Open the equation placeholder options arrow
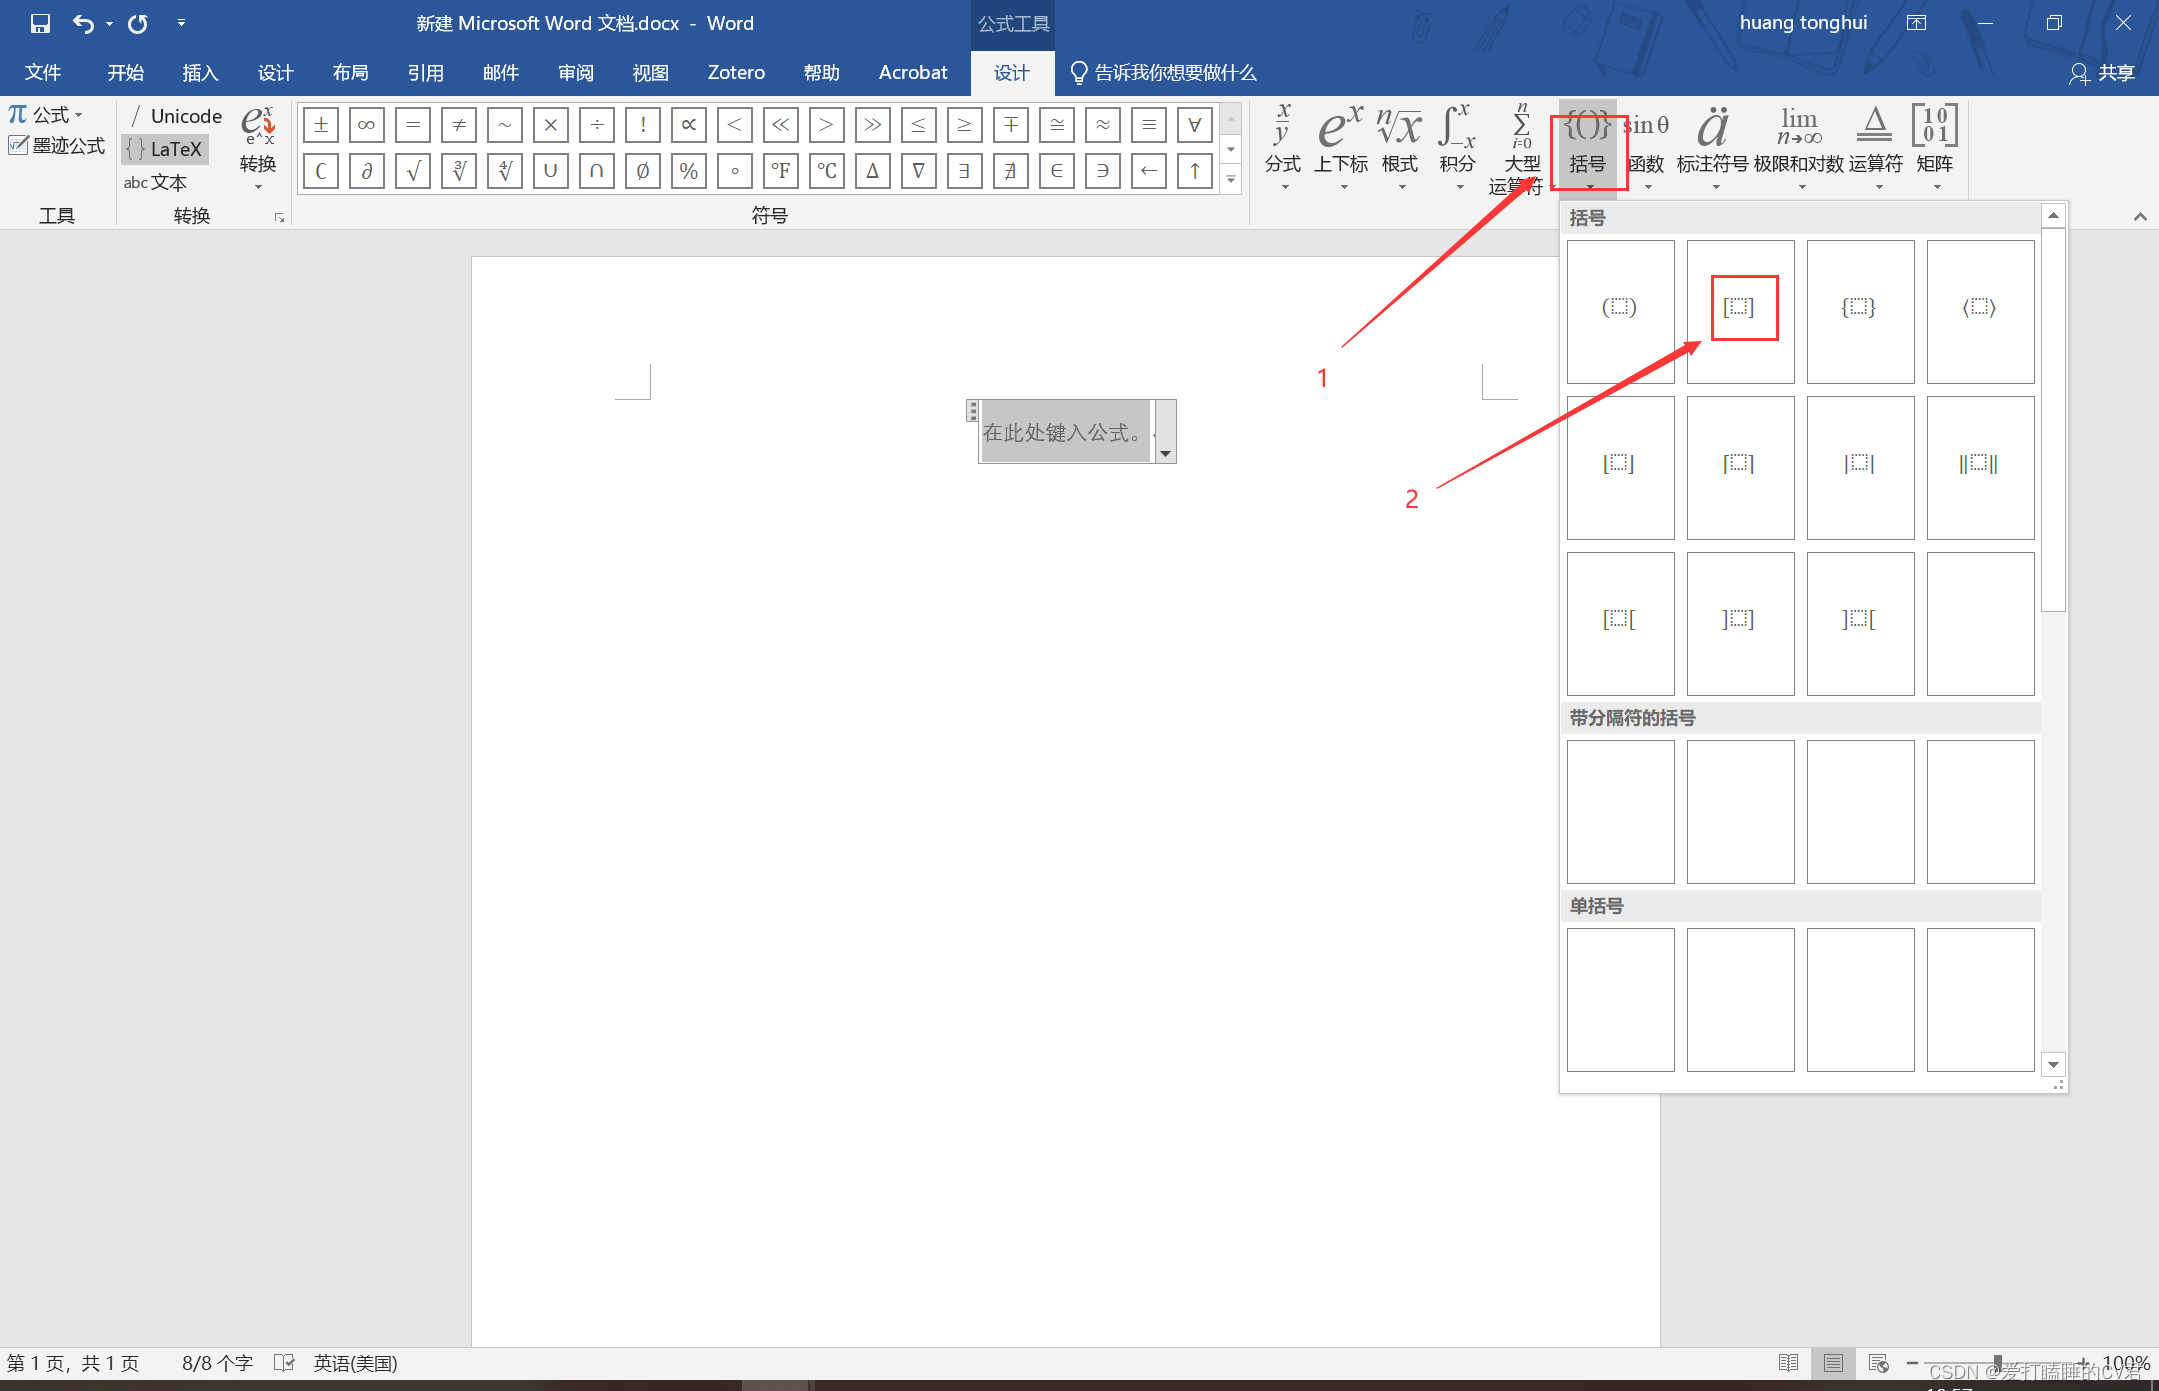The image size is (2159, 1391). 1165,453
